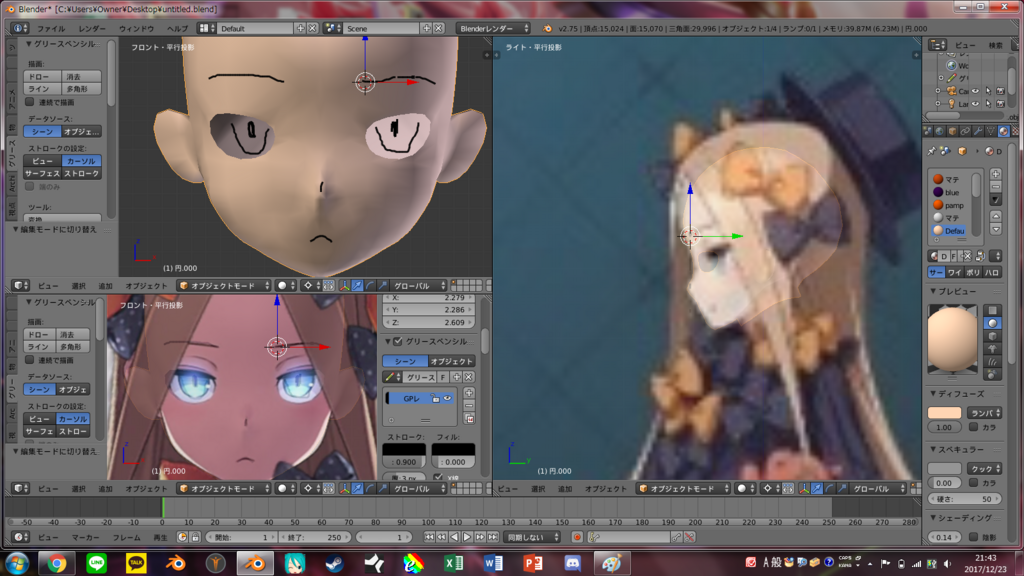The height and width of the screenshot is (576, 1024).
Task: Jump to the timeline start frame
Action: (429, 537)
